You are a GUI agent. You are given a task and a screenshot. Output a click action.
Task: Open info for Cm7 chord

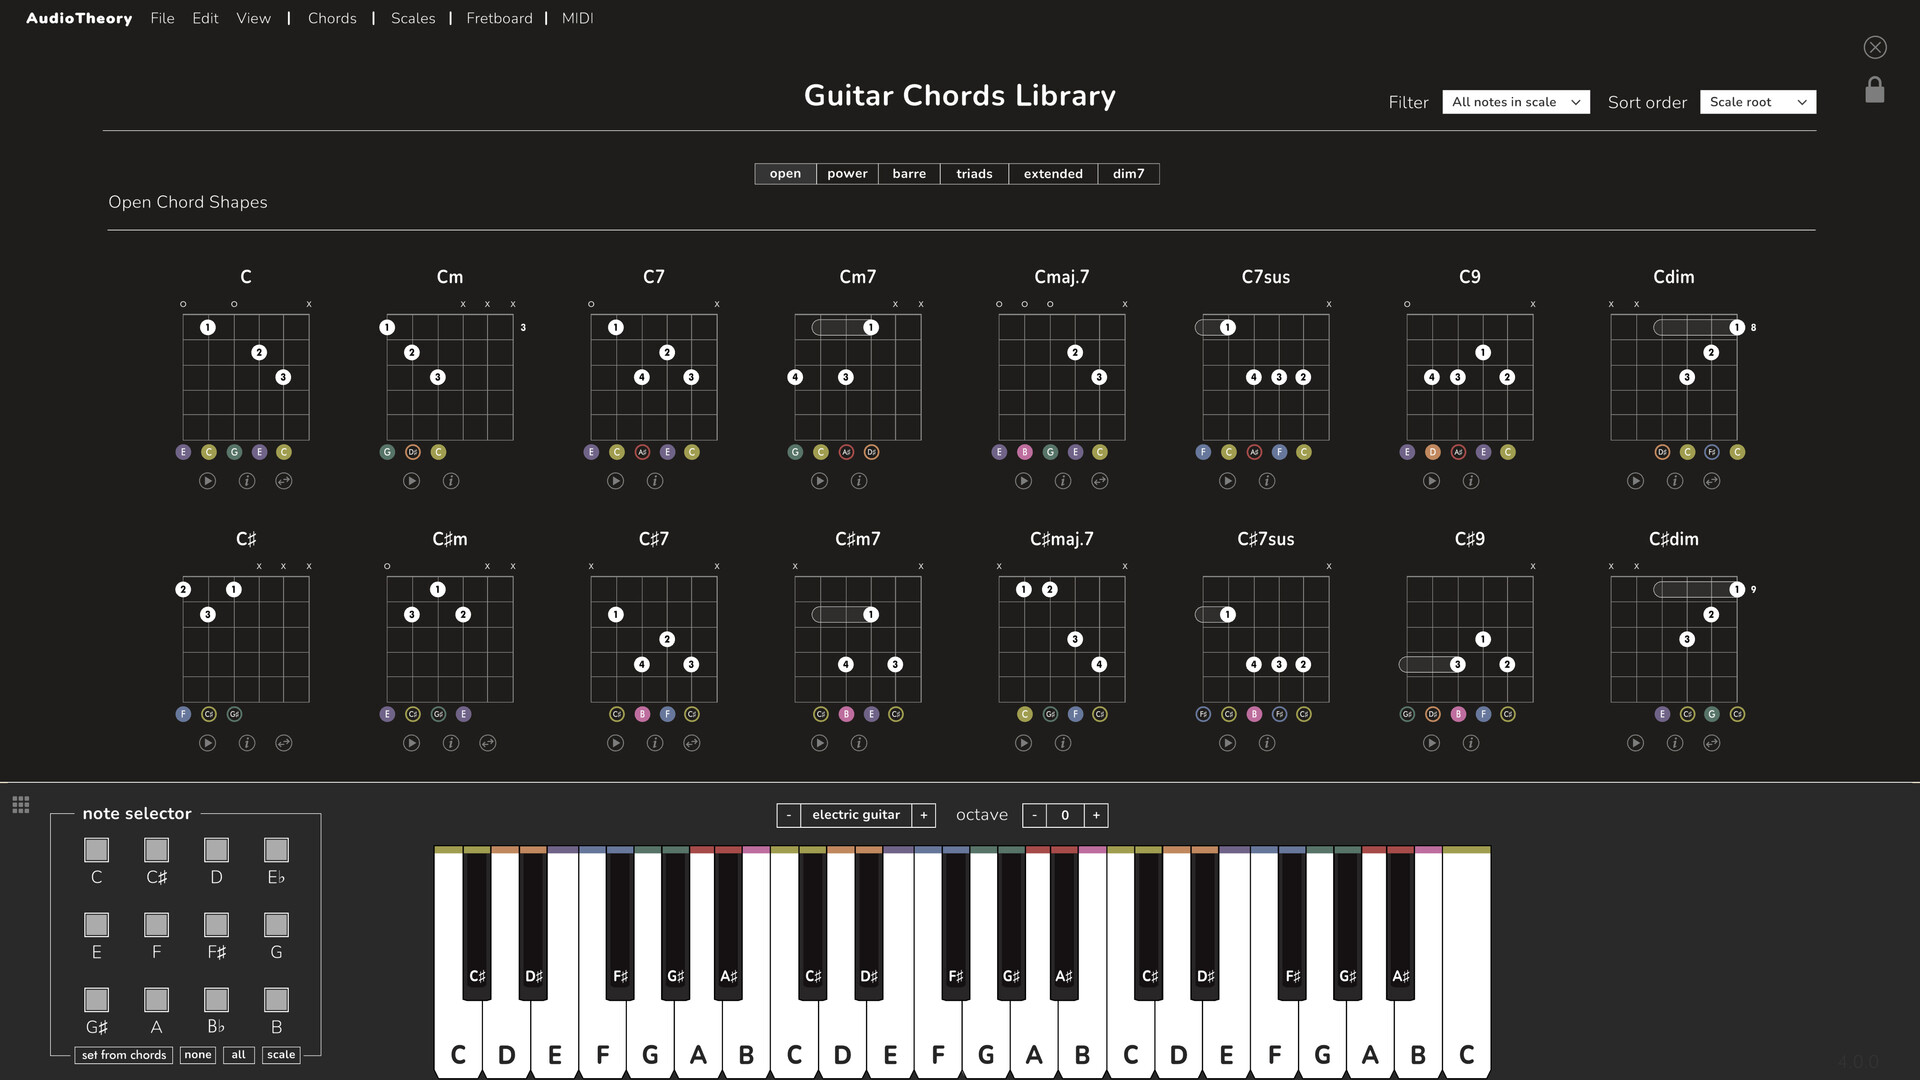[859, 481]
